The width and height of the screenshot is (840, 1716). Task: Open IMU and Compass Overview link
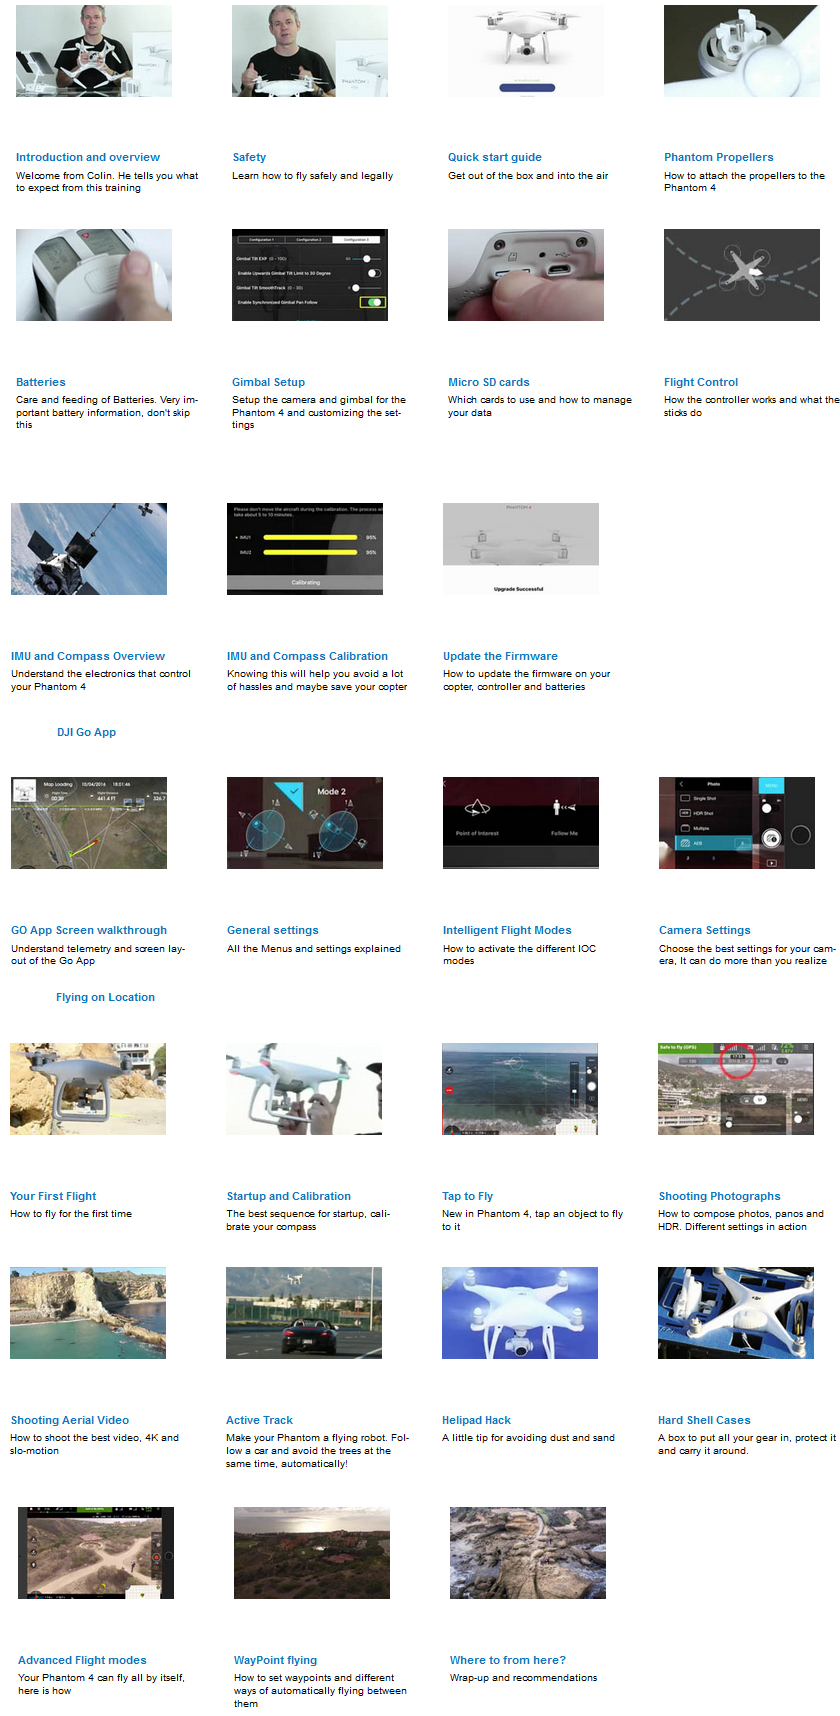click(88, 656)
